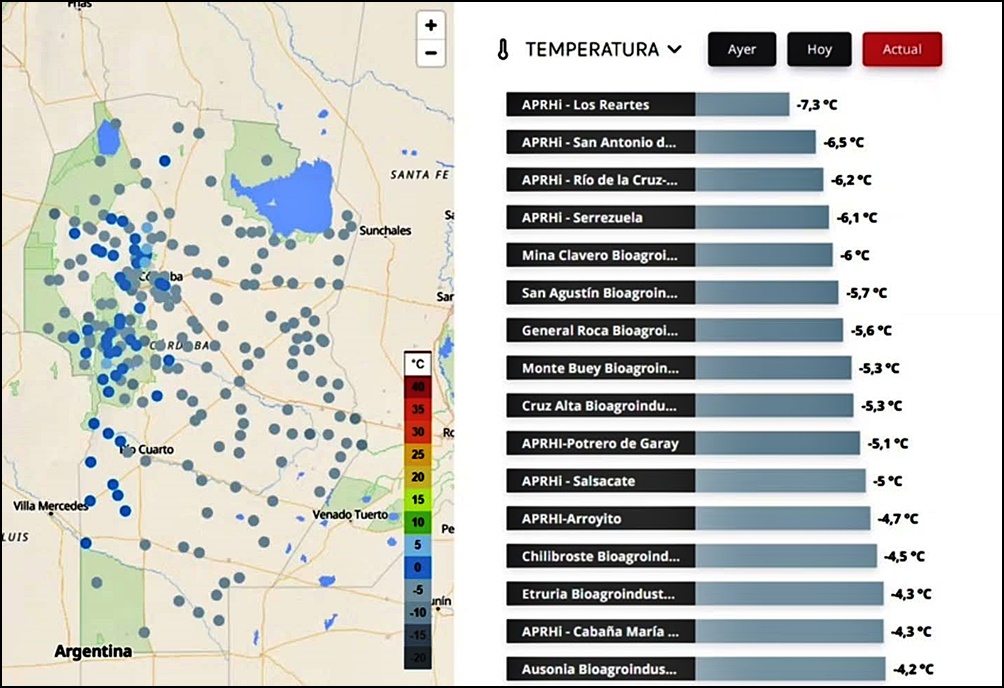Click the -5,6 °C reading
The height and width of the screenshot is (688, 1004).
(x=871, y=331)
